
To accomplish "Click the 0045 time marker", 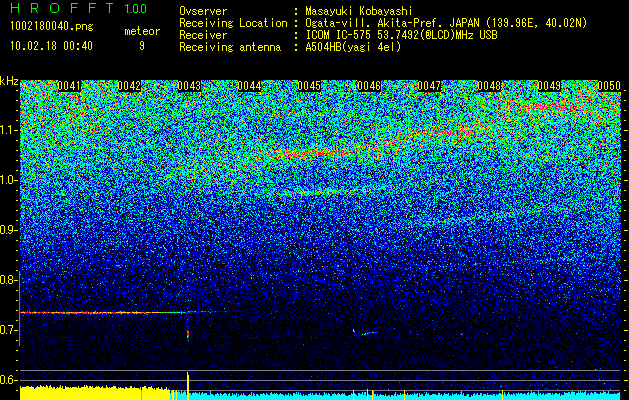I will pos(309,86).
